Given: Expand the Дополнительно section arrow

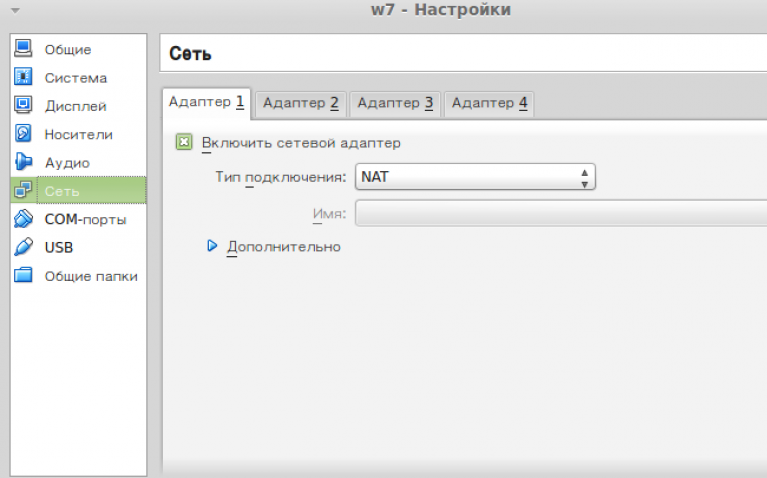Looking at the screenshot, I should pyautogui.click(x=212, y=245).
